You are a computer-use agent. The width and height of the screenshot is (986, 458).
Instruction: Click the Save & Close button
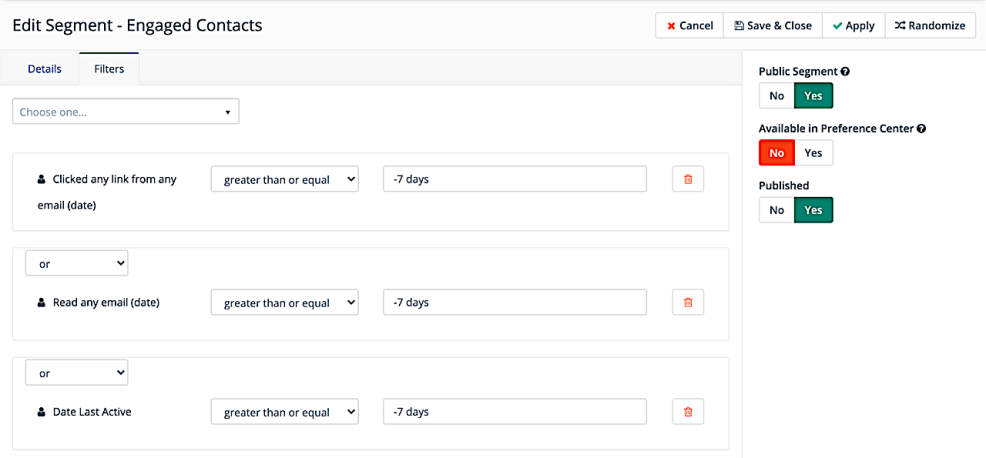tap(772, 26)
